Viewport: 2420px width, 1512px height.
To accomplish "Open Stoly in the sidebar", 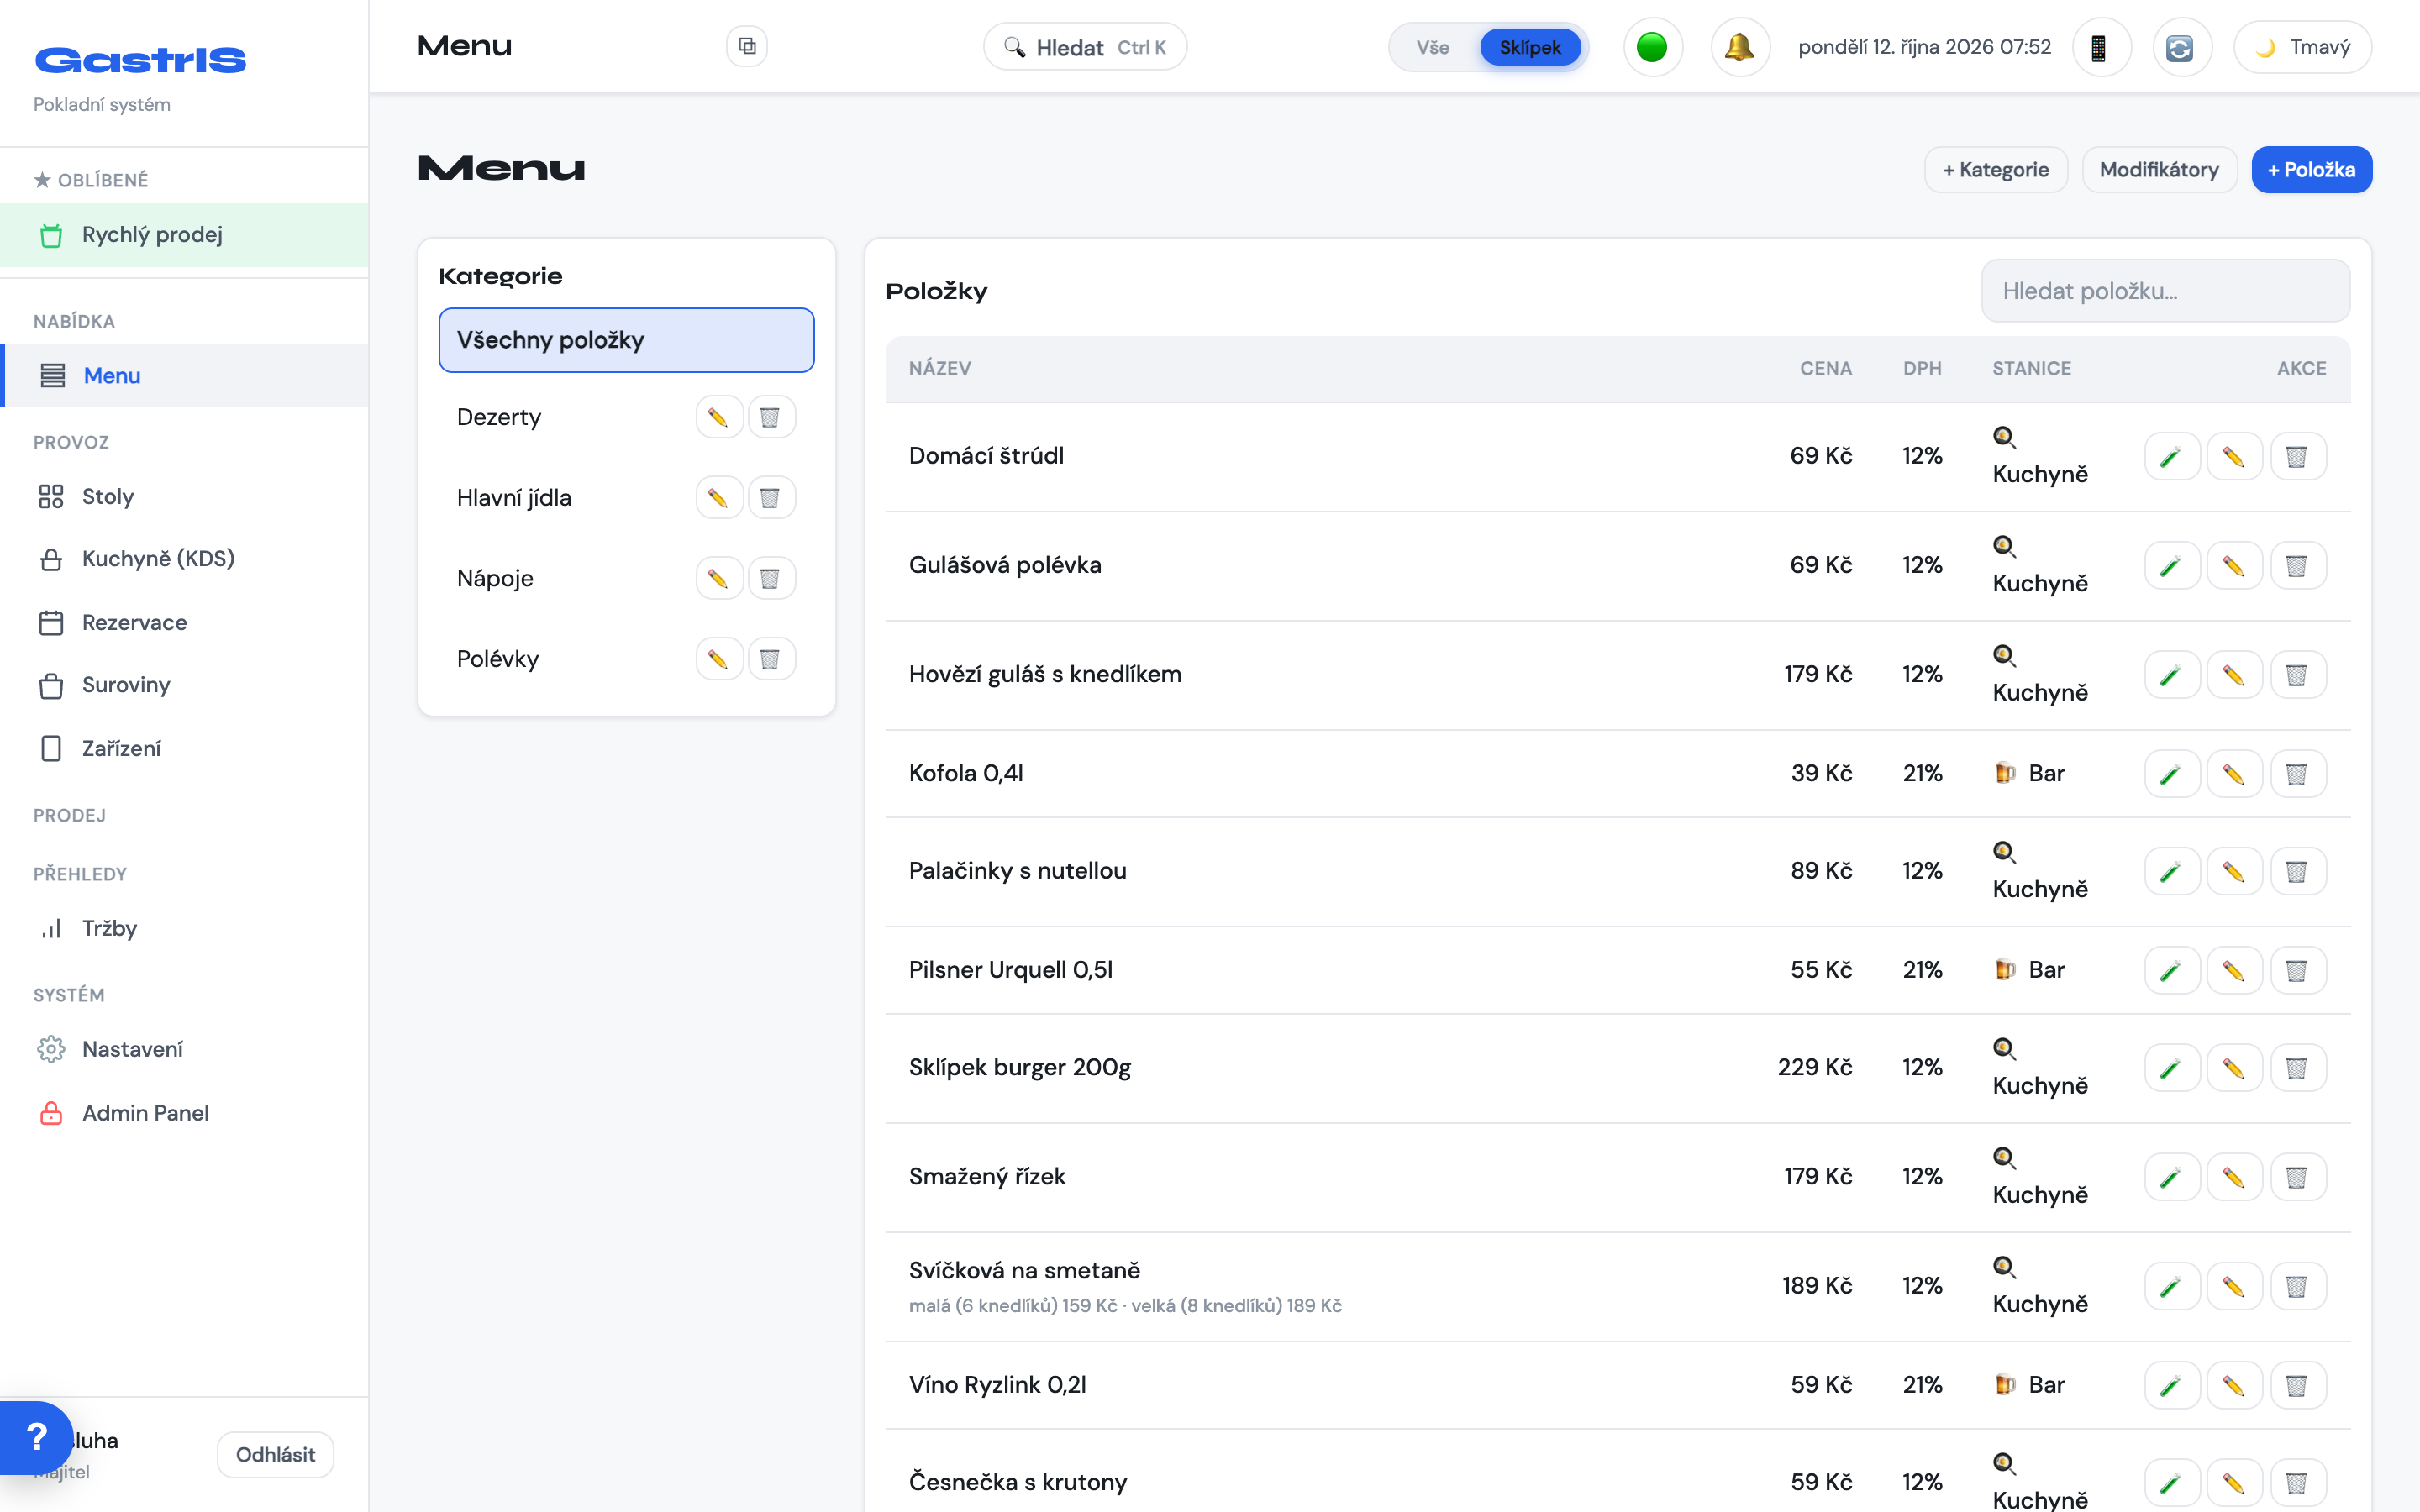I will (x=184, y=497).
